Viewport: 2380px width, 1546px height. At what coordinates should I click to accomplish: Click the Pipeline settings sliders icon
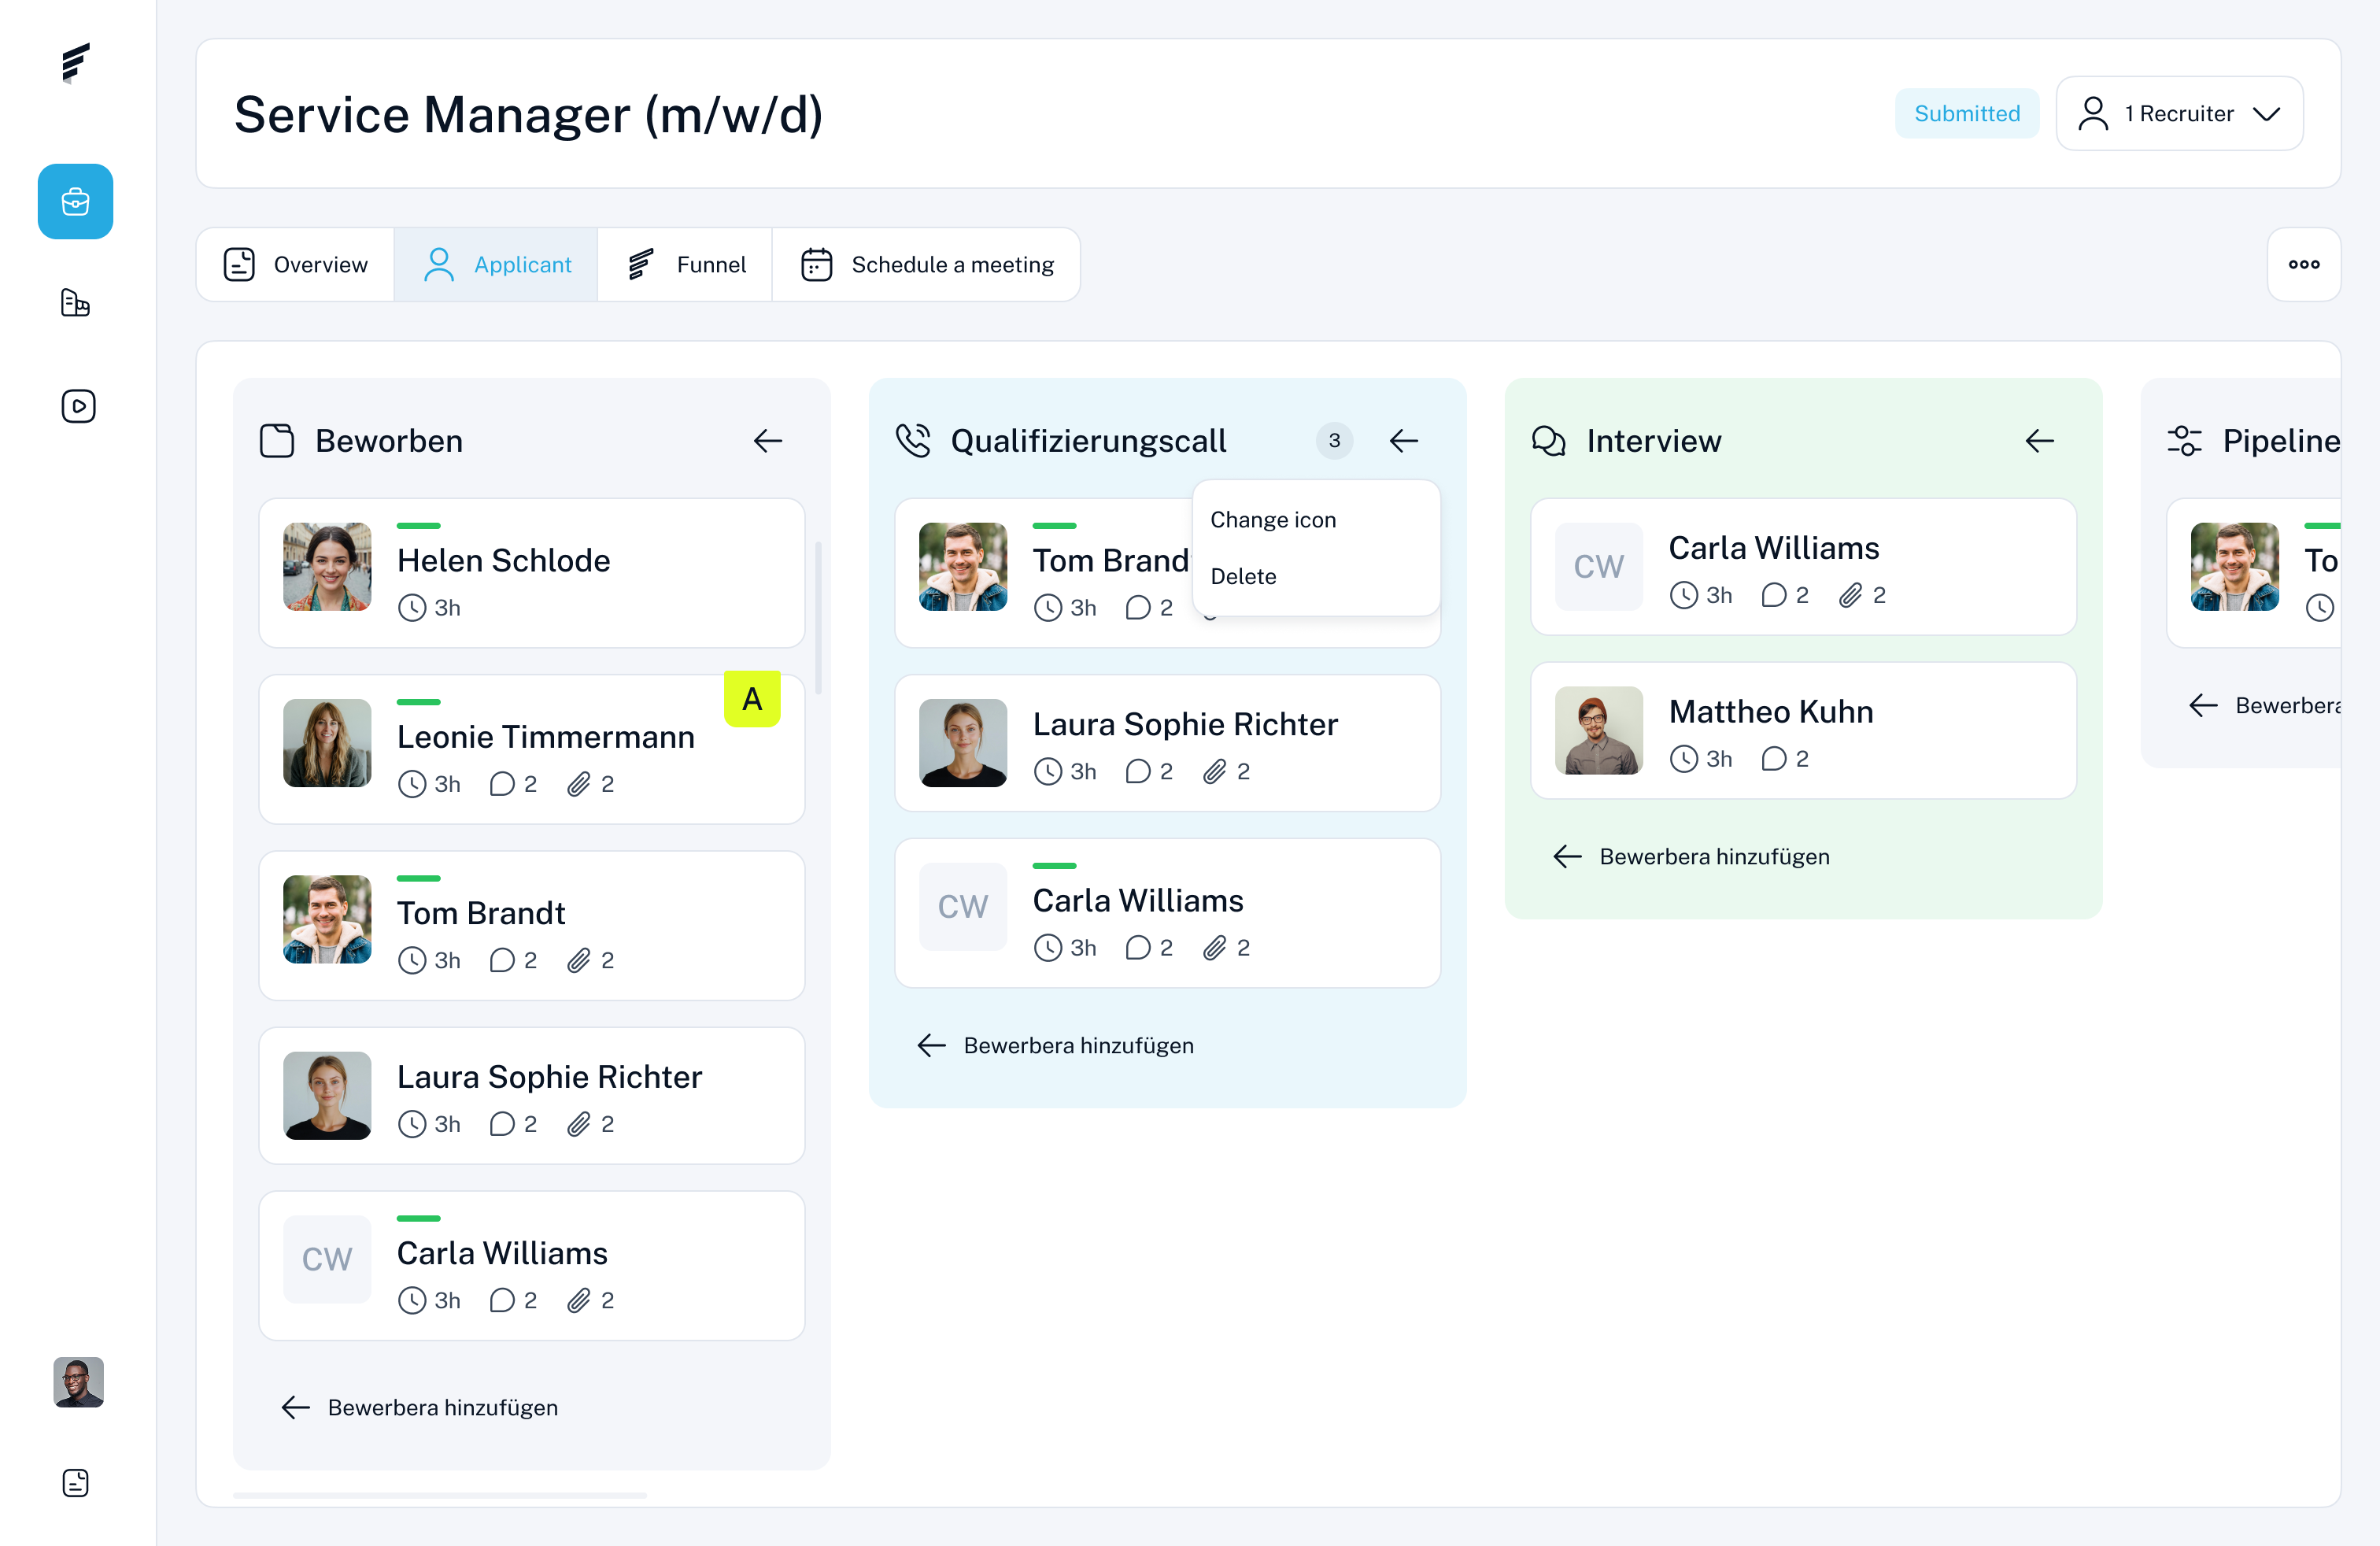pyautogui.click(x=2185, y=441)
